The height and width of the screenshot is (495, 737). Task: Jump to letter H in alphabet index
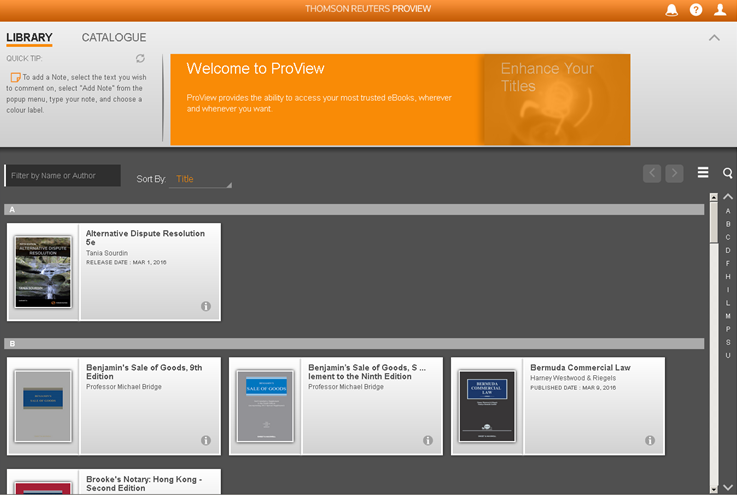point(728,277)
